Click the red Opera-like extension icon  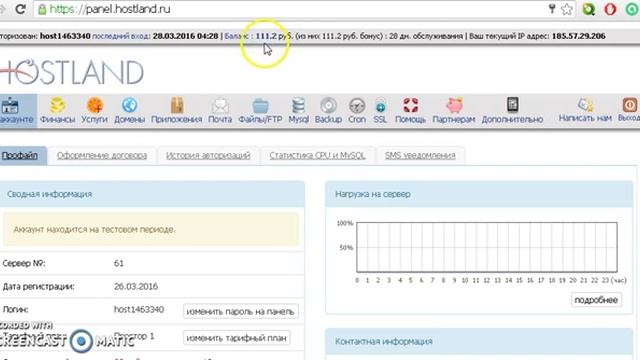pos(610,9)
